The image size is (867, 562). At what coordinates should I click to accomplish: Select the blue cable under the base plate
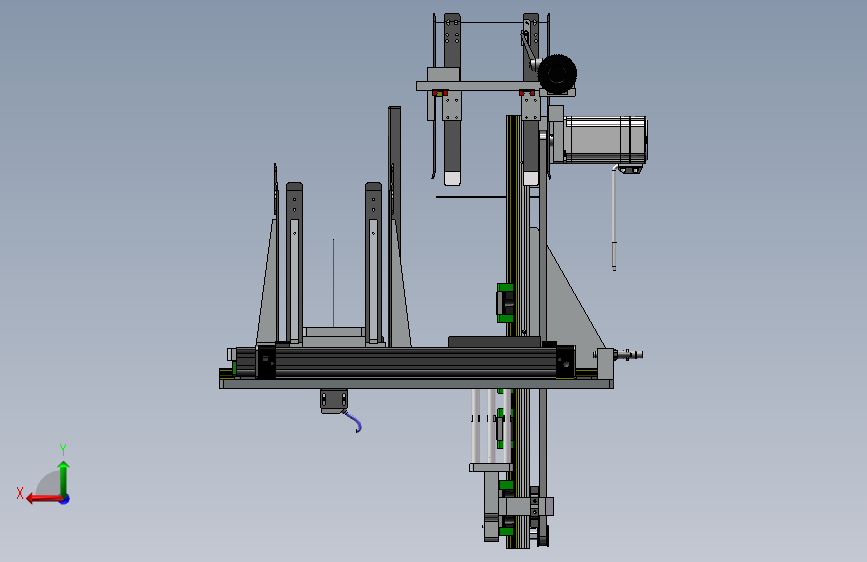(x=353, y=420)
